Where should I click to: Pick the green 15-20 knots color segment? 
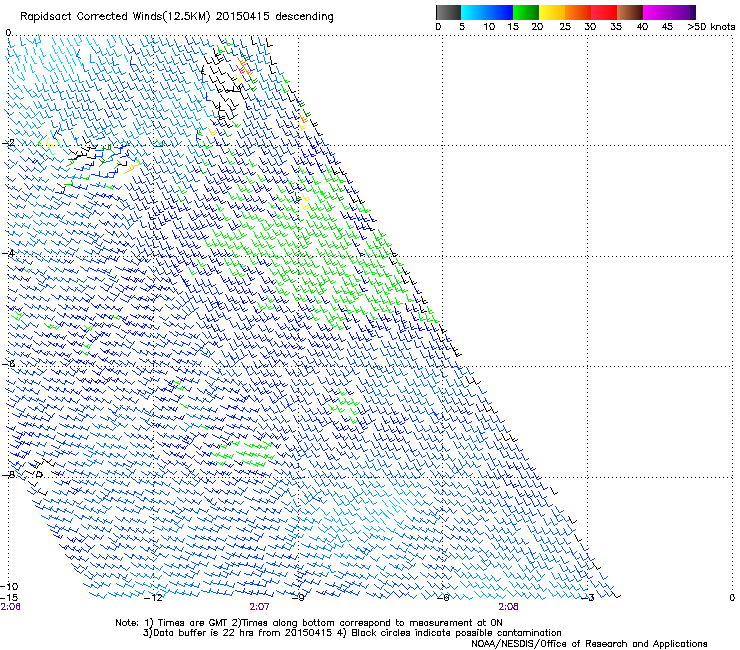[526, 12]
